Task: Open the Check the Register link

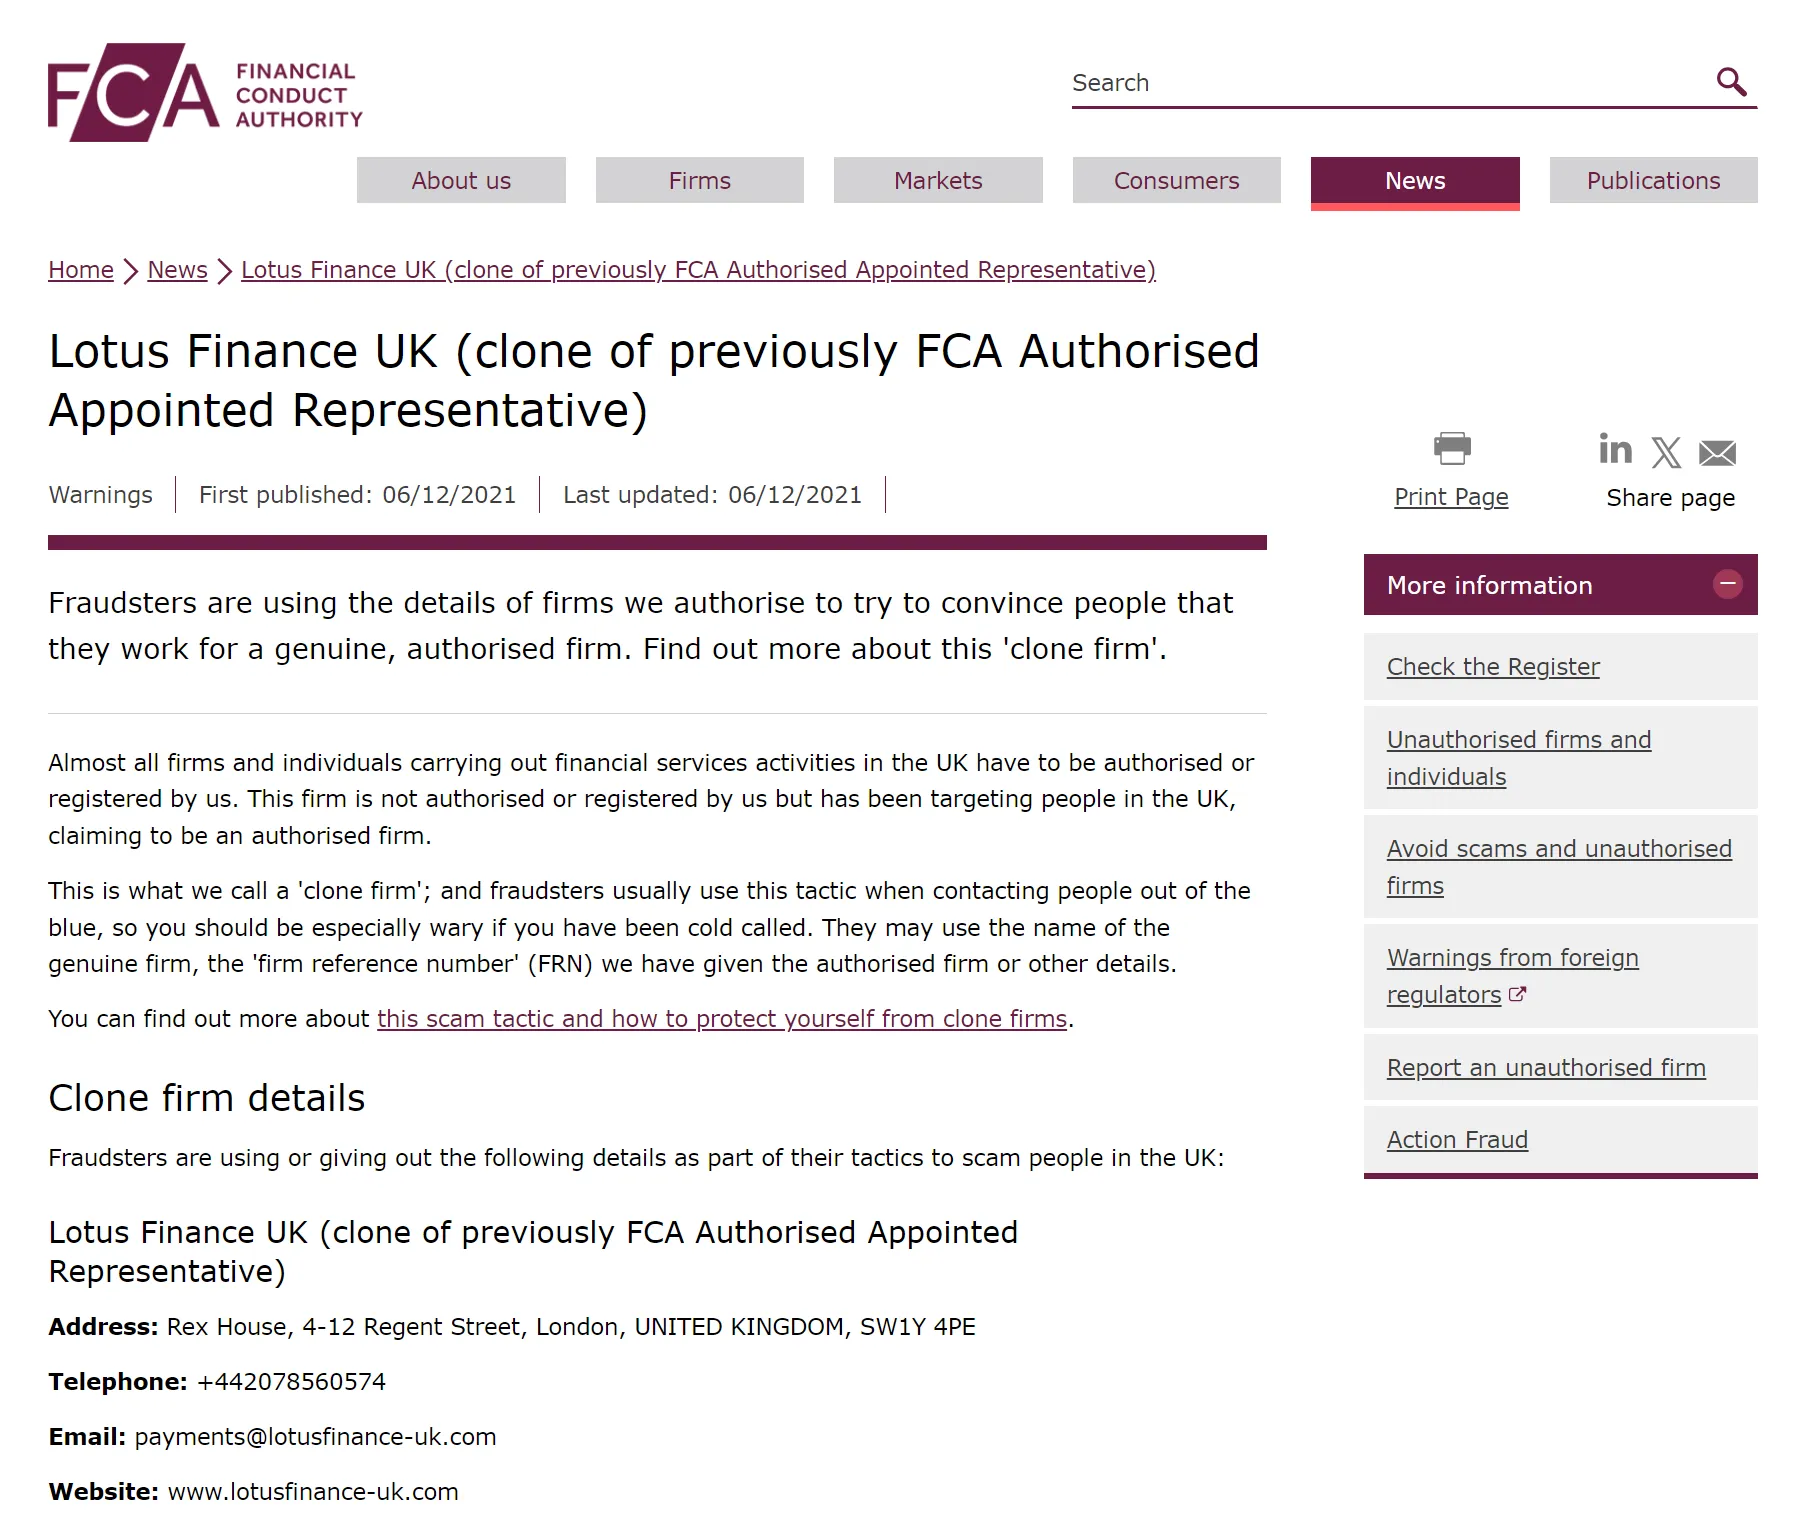Action: click(x=1493, y=667)
